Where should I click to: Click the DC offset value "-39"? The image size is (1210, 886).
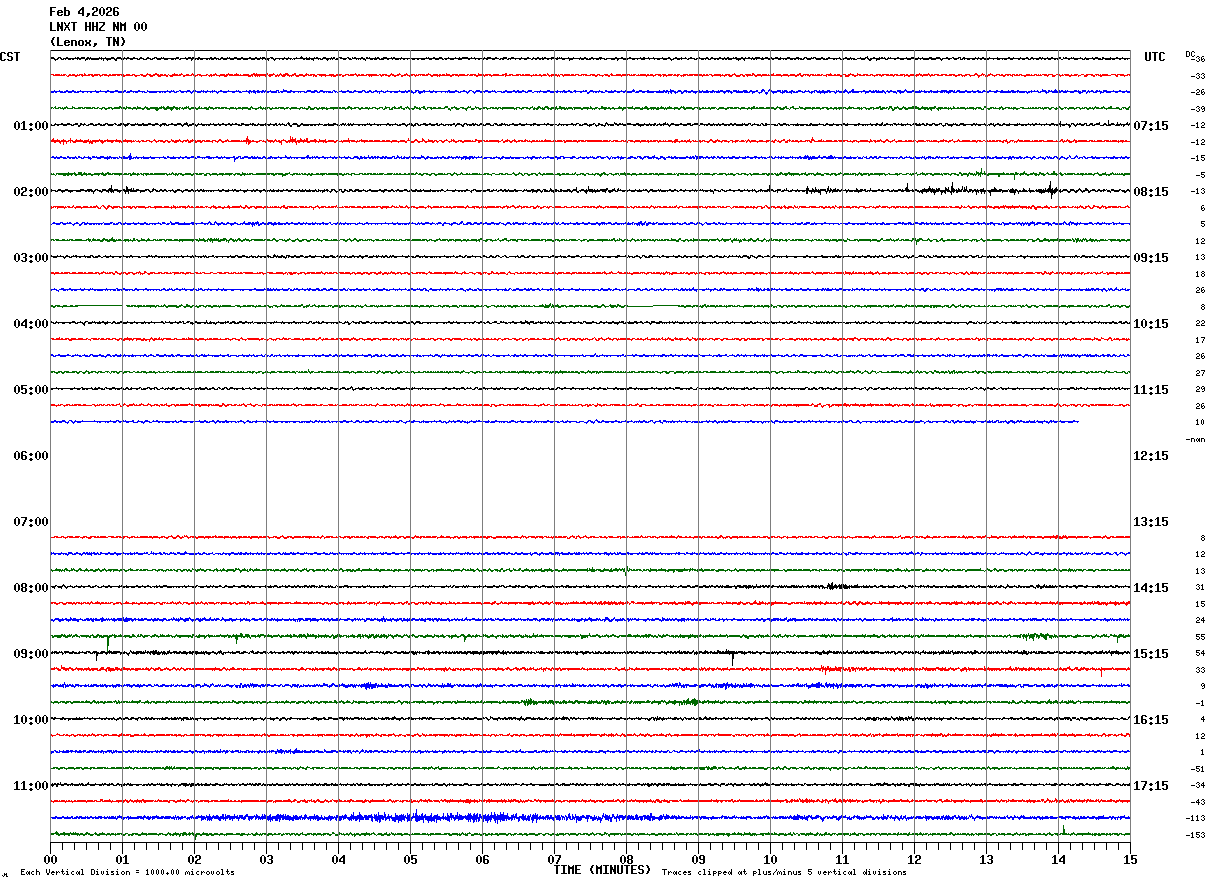click(x=1197, y=109)
